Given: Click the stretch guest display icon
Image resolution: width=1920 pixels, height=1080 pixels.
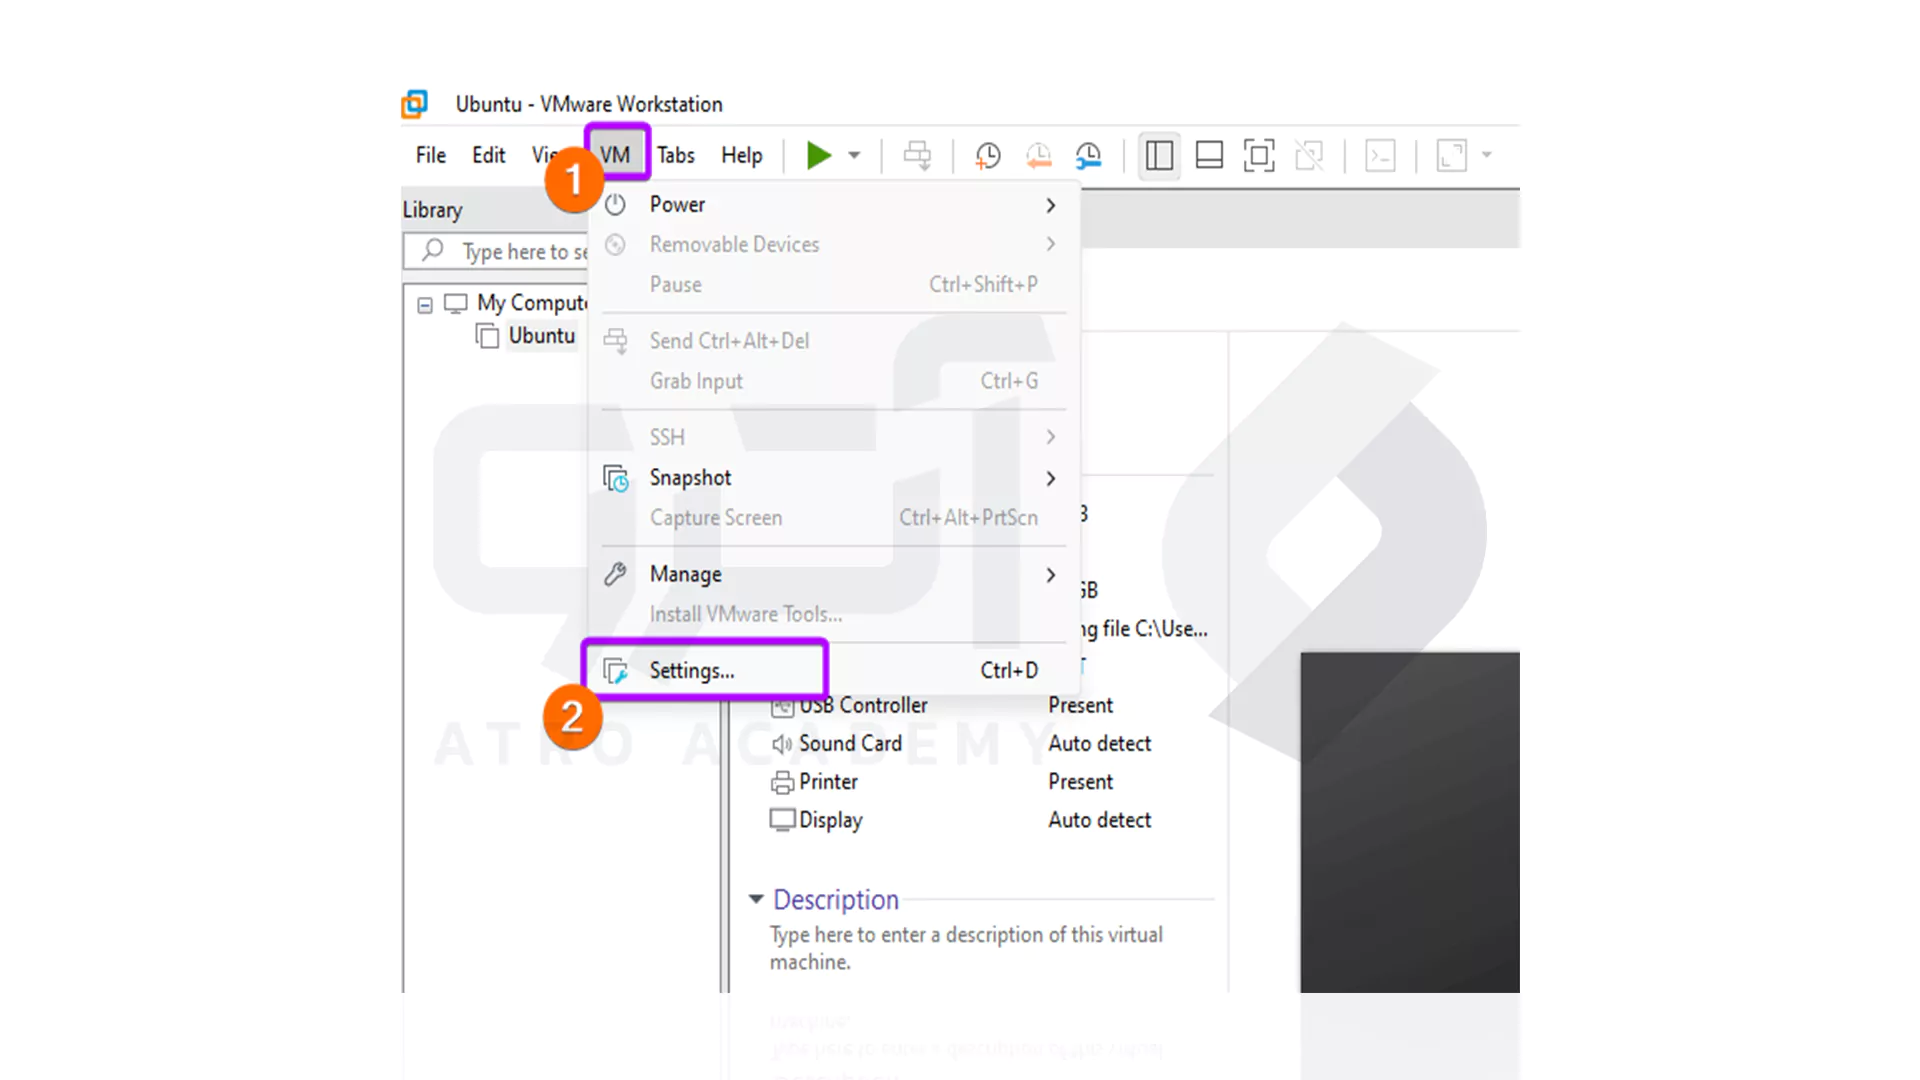Looking at the screenshot, I should 1452,155.
